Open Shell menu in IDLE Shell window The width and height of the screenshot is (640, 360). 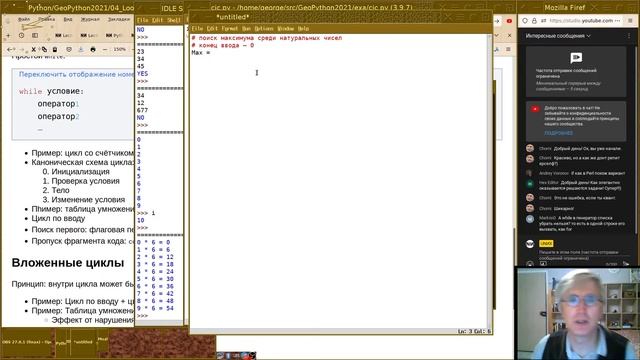click(x=173, y=20)
